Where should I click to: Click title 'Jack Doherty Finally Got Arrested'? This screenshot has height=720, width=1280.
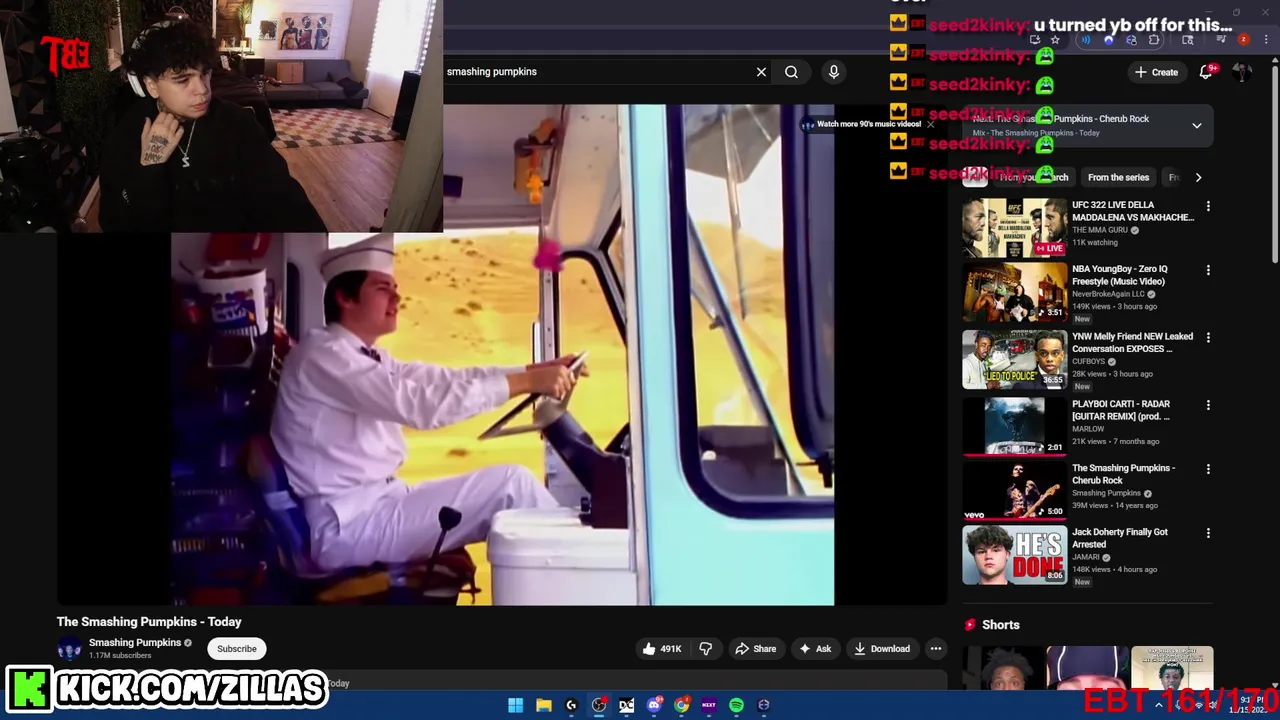(x=1120, y=538)
